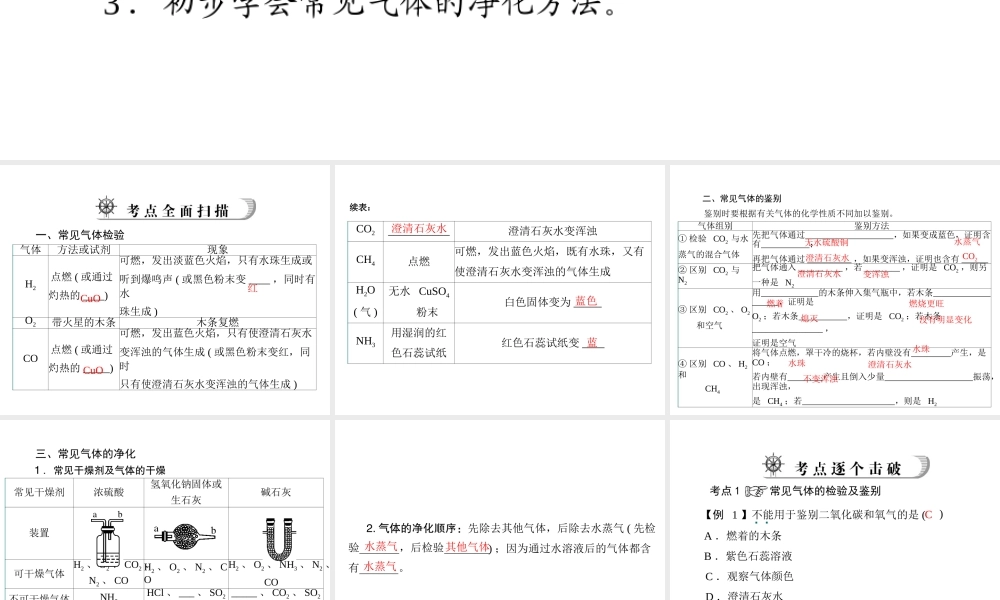Click the 气体组别 column header
1000x600 pixels.
pos(715,226)
